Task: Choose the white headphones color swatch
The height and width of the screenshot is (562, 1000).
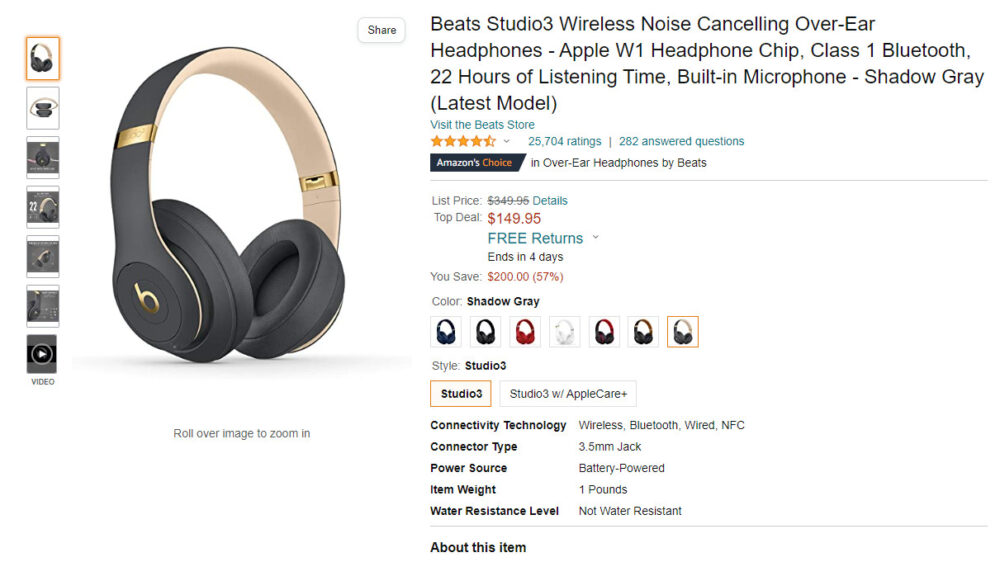Action: coord(565,332)
